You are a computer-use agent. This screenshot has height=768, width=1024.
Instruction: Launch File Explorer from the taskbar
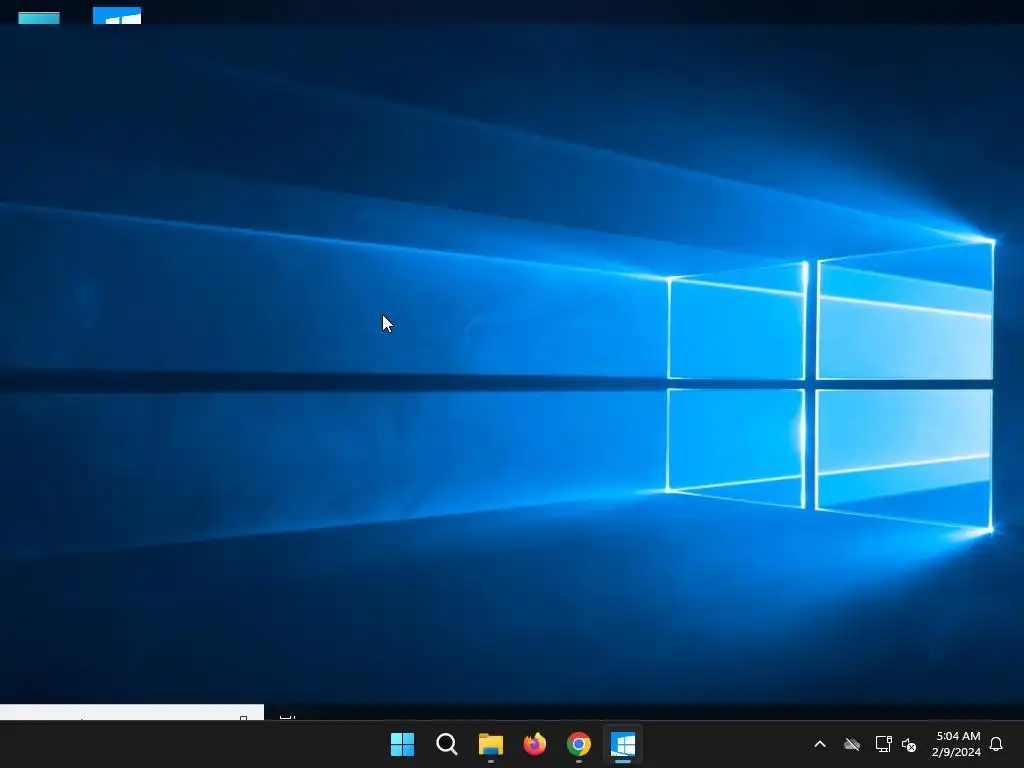point(490,744)
